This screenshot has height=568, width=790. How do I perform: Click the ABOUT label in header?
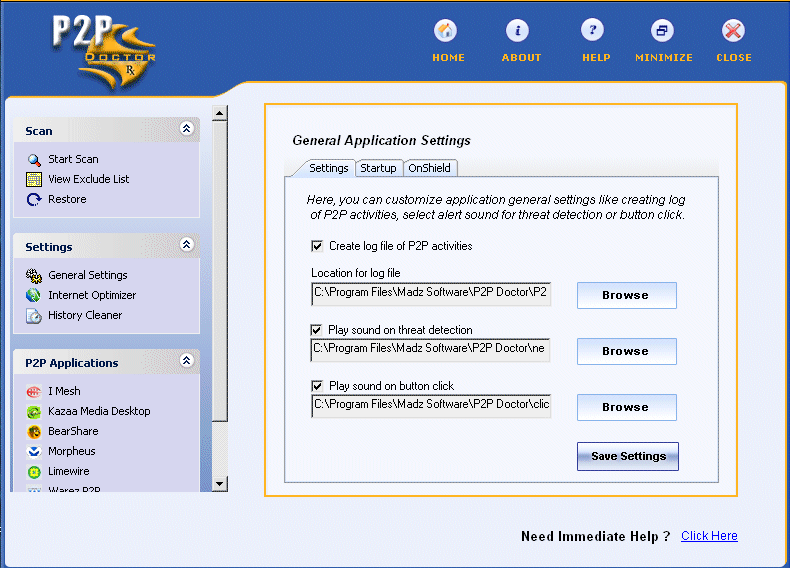tap(521, 57)
